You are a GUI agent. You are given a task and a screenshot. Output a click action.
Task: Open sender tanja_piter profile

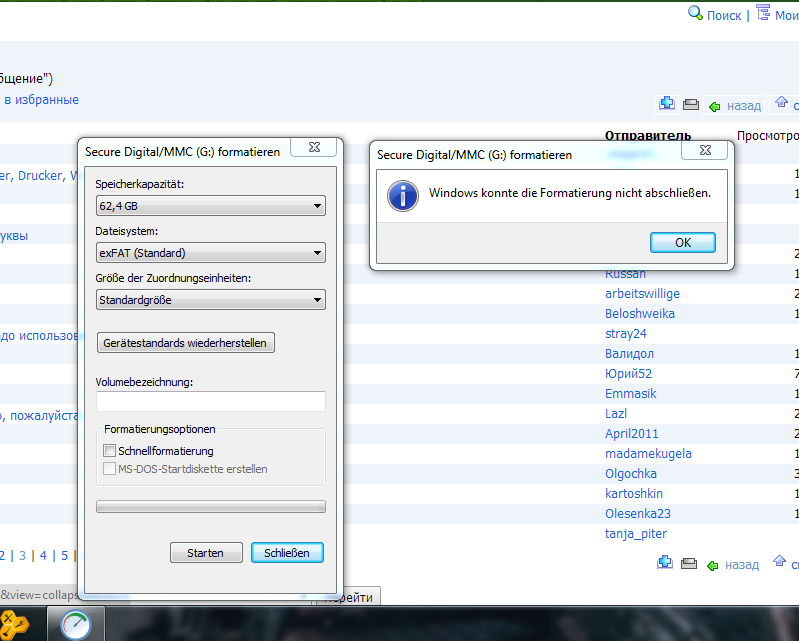click(x=635, y=534)
